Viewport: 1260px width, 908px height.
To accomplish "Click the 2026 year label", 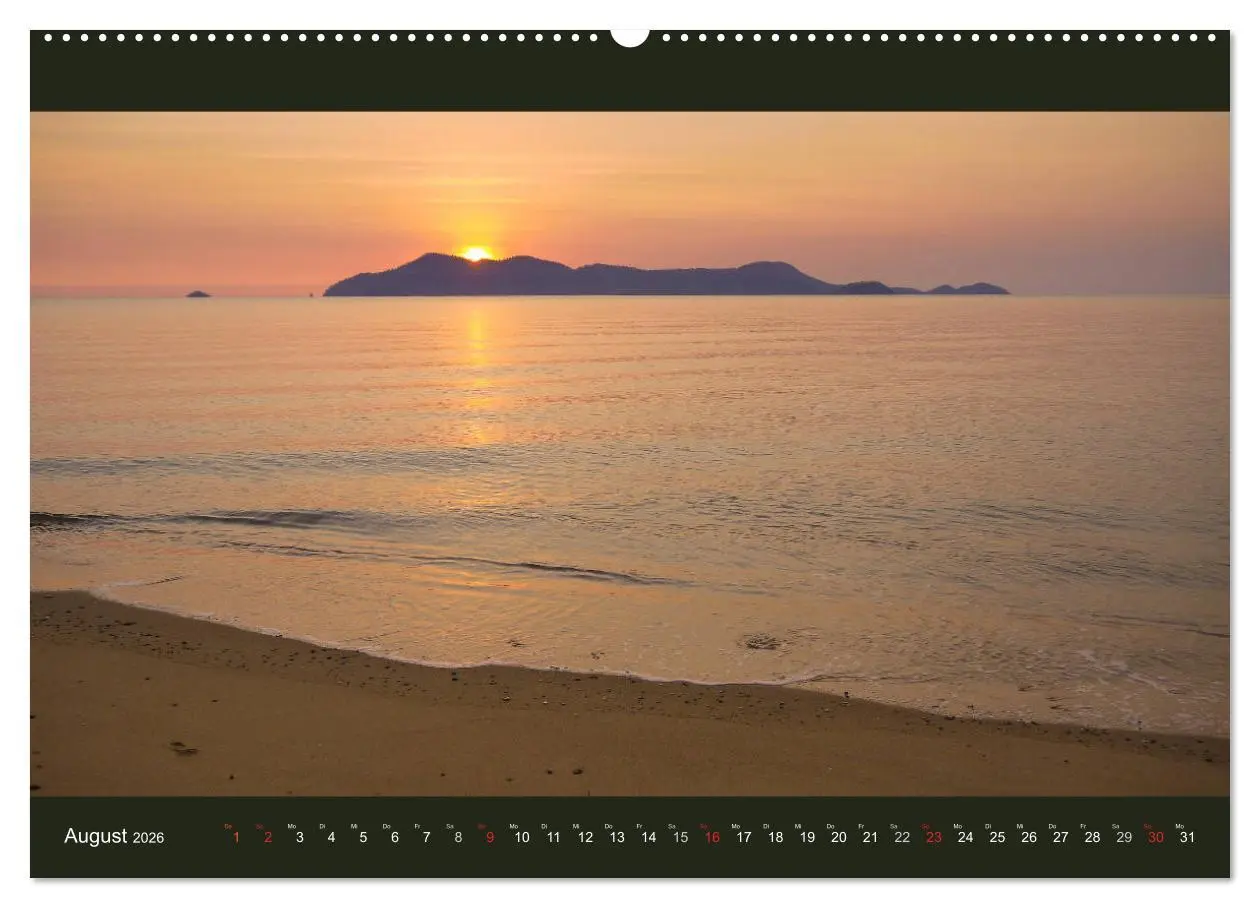I will (x=148, y=839).
